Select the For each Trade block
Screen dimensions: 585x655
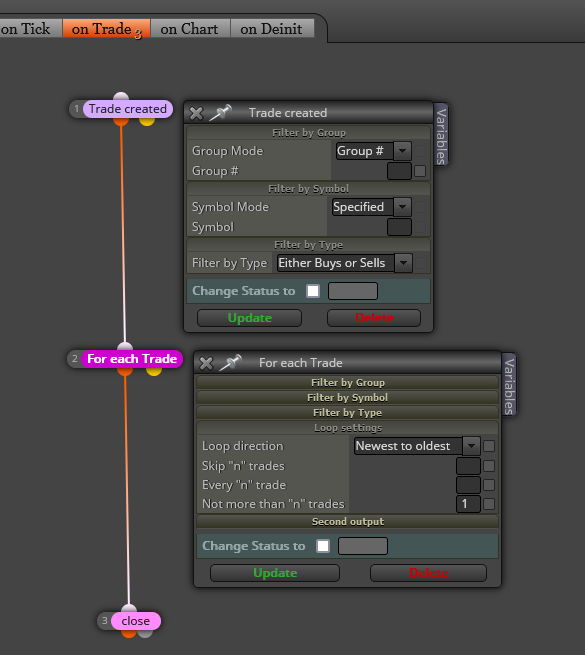coord(132,359)
